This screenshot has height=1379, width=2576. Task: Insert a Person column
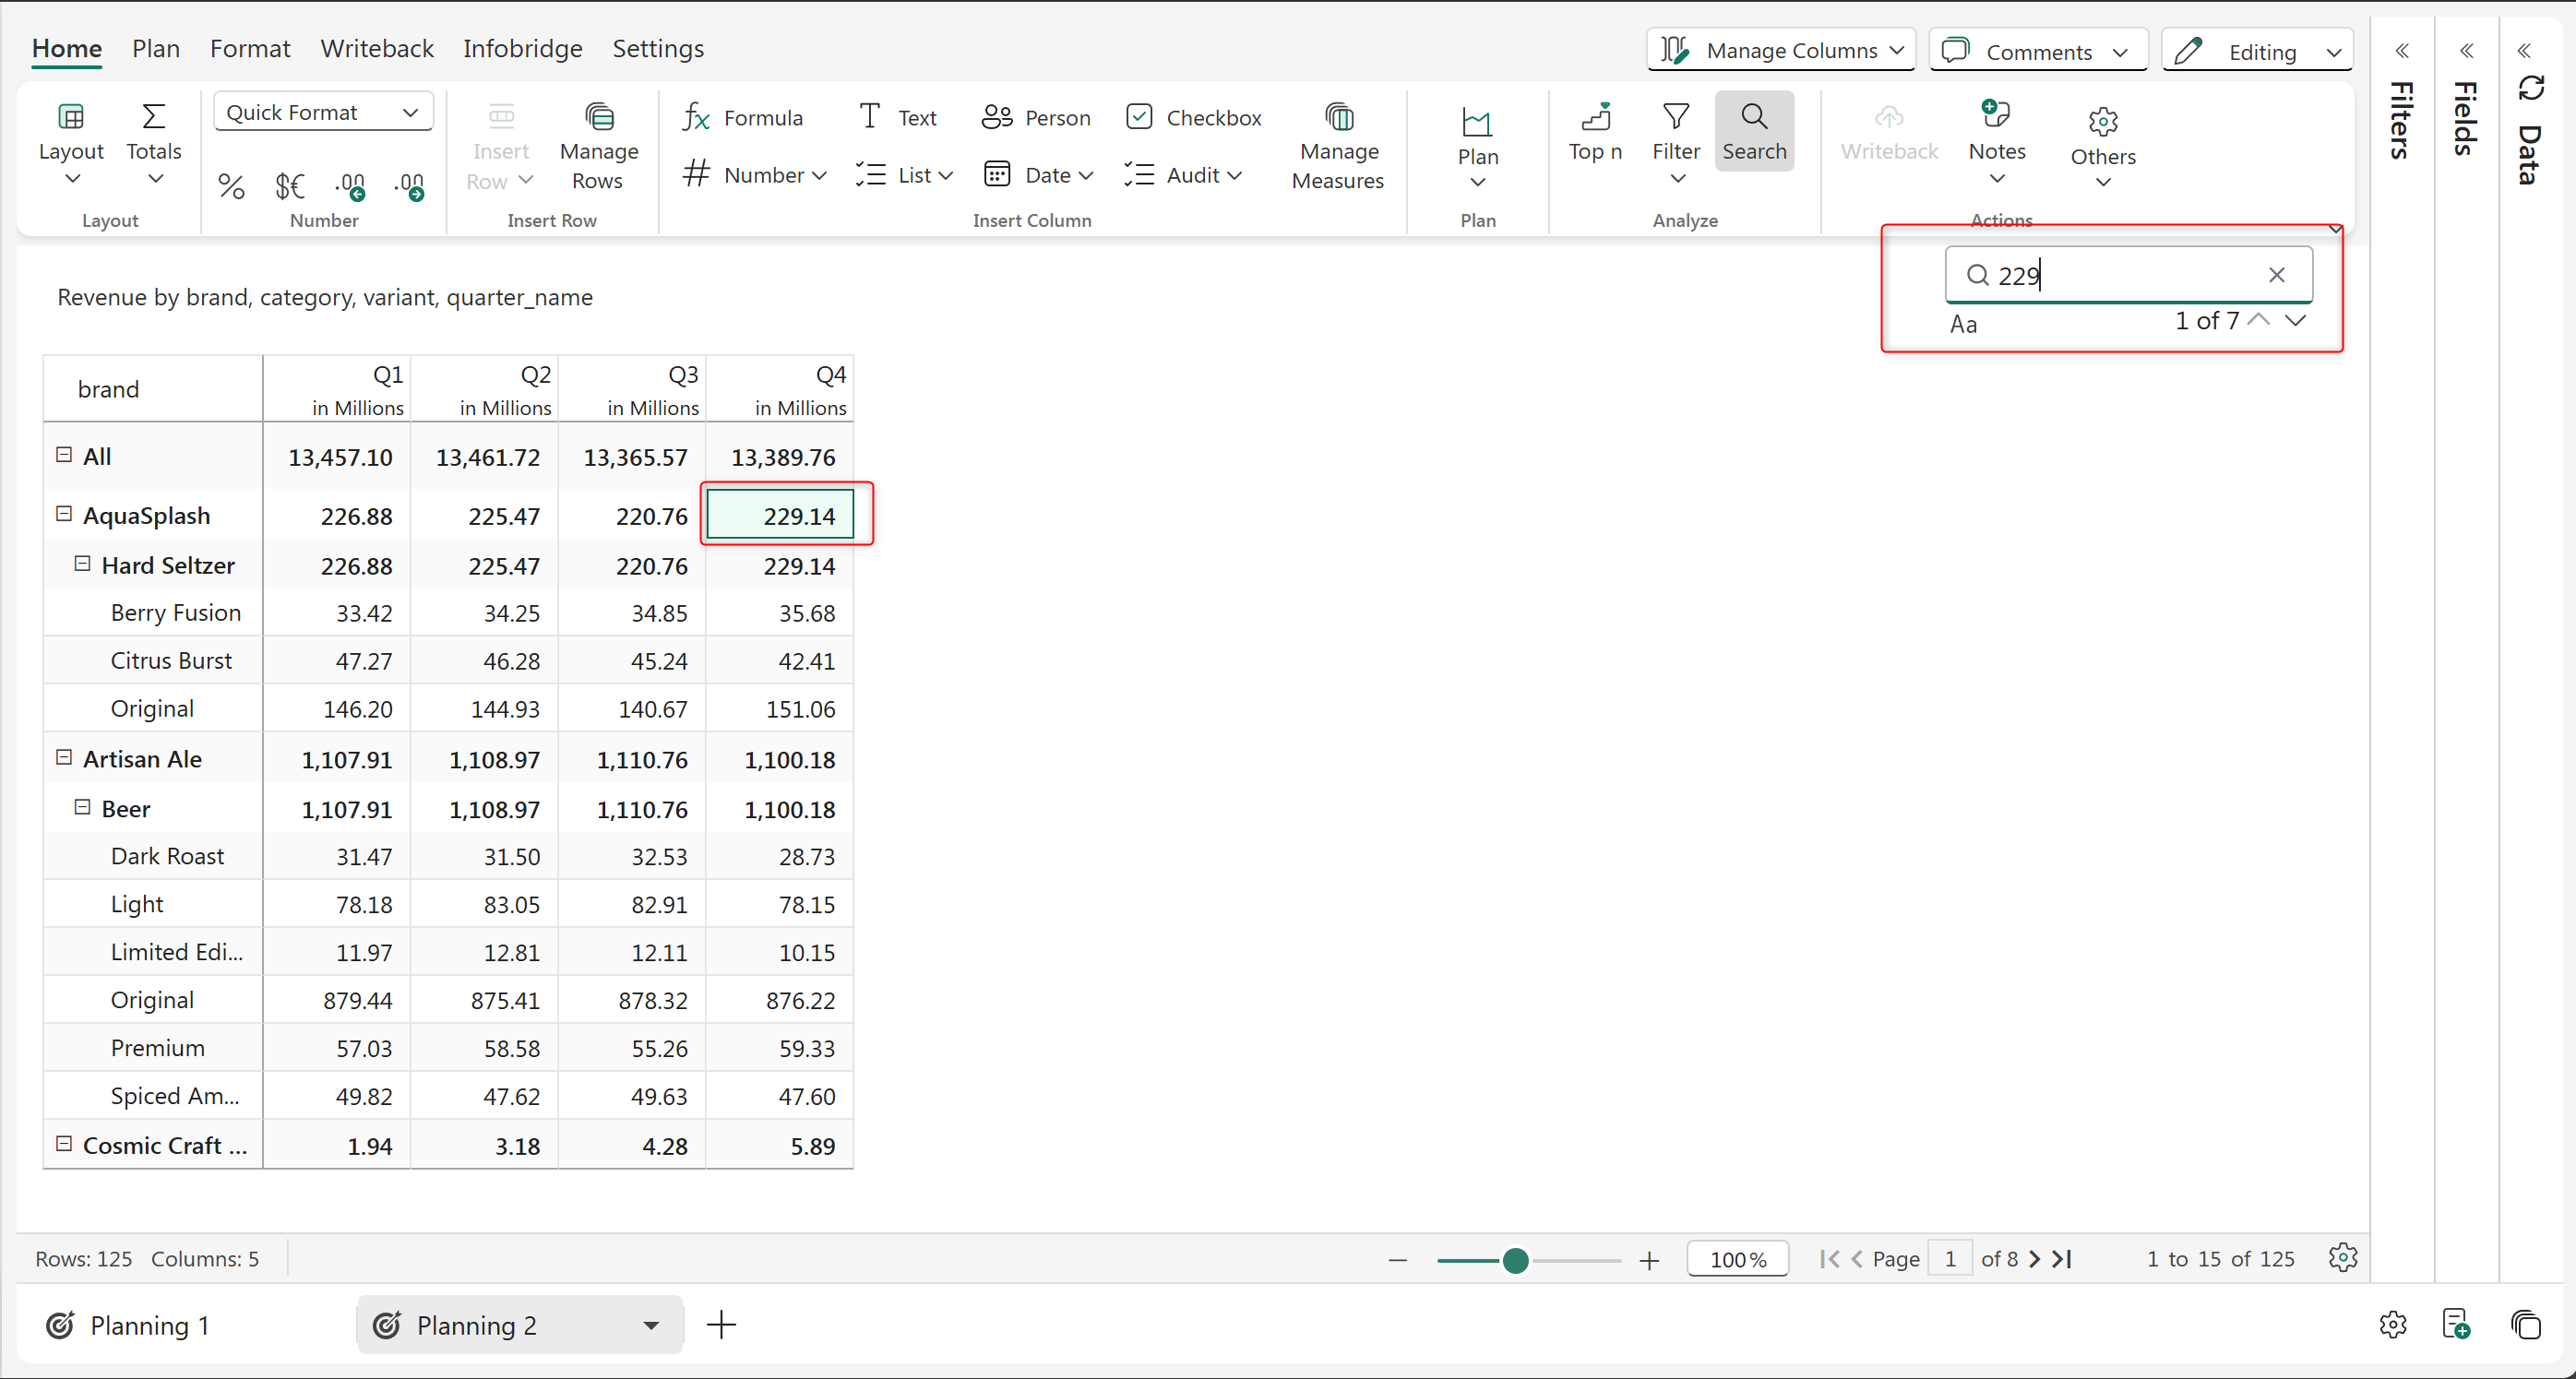(1036, 118)
